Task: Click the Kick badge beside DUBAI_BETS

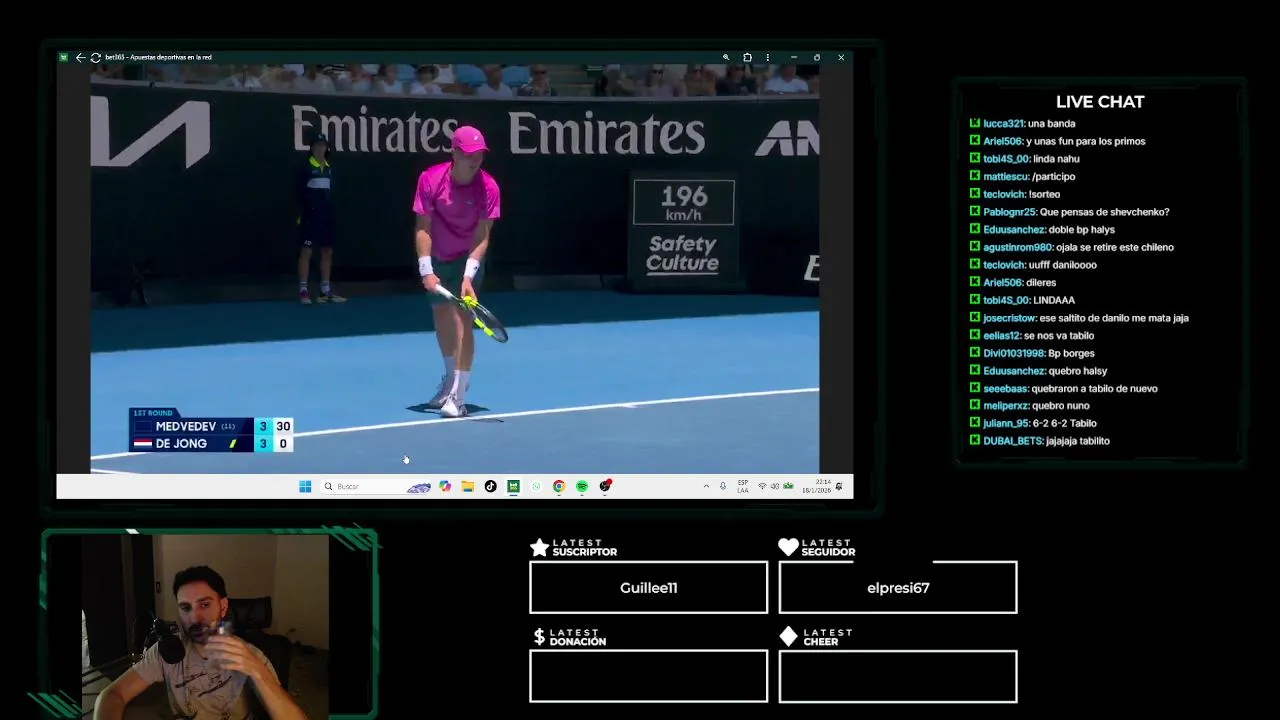Action: click(975, 441)
